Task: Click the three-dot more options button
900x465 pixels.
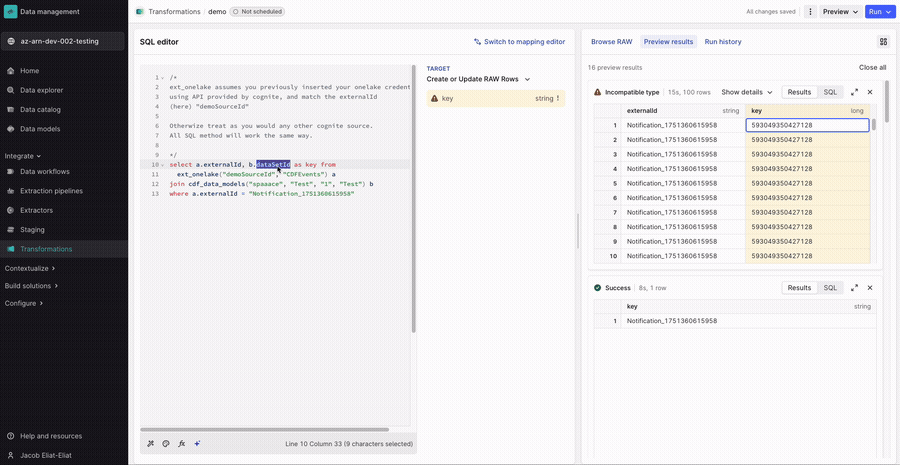Action: pos(810,11)
